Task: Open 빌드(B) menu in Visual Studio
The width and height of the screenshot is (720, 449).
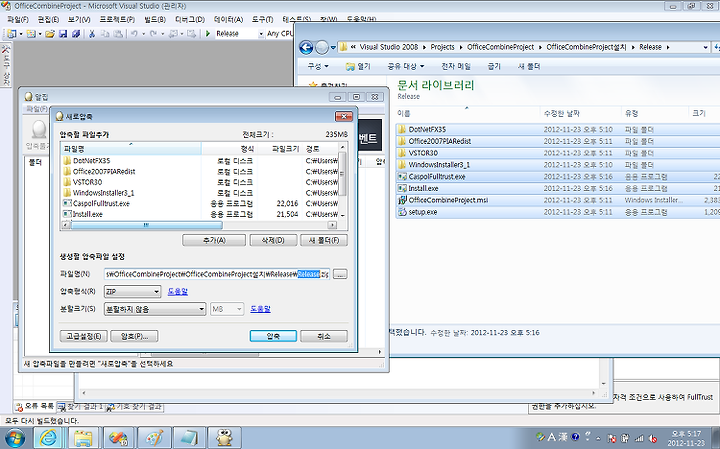Action: [x=155, y=19]
